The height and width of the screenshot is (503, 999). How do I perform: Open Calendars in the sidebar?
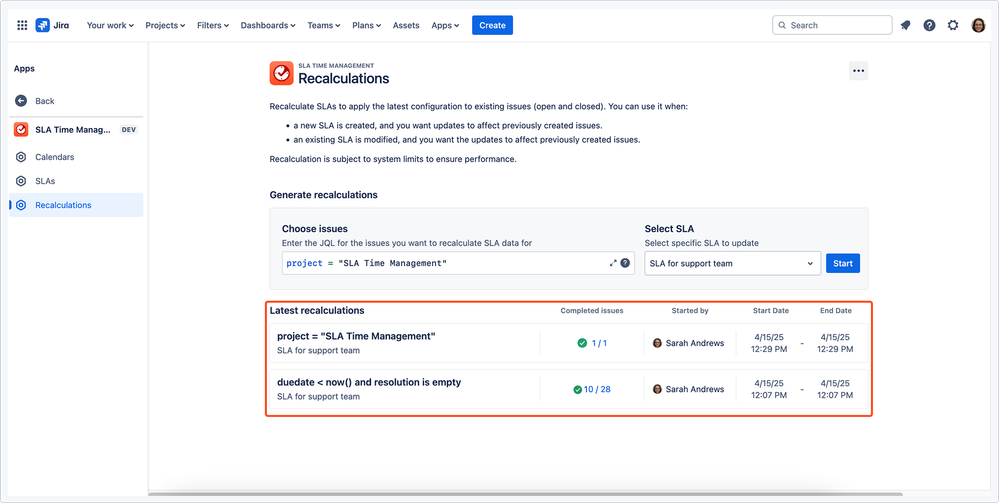click(x=54, y=157)
